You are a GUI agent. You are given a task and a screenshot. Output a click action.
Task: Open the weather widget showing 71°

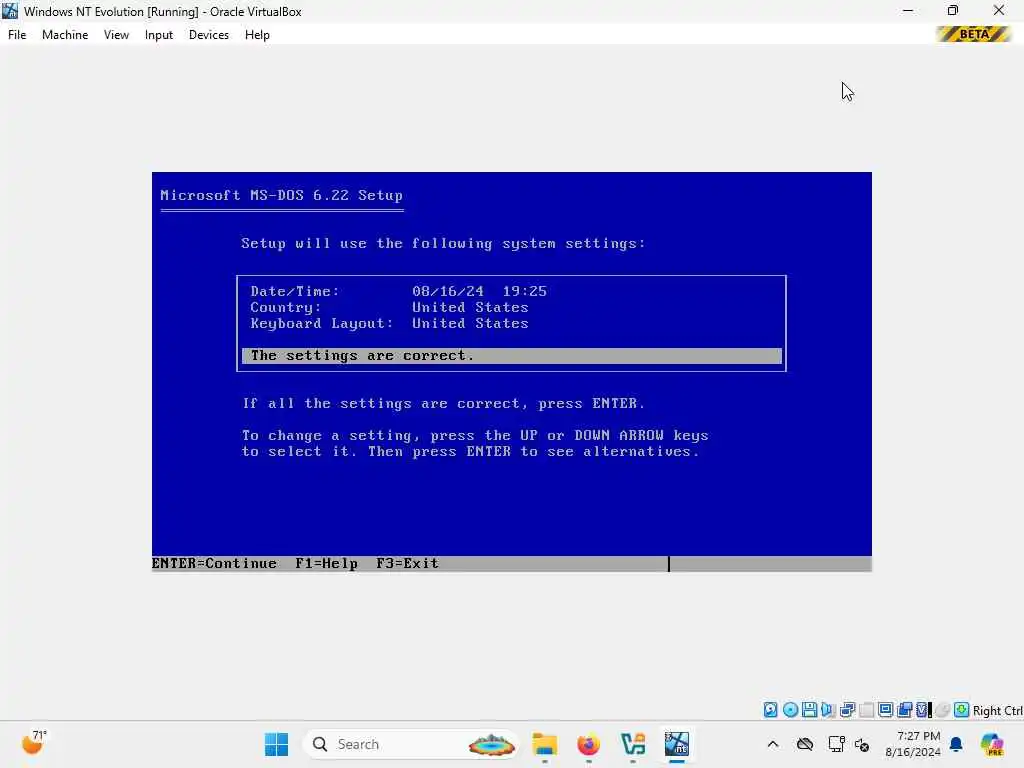(34, 743)
